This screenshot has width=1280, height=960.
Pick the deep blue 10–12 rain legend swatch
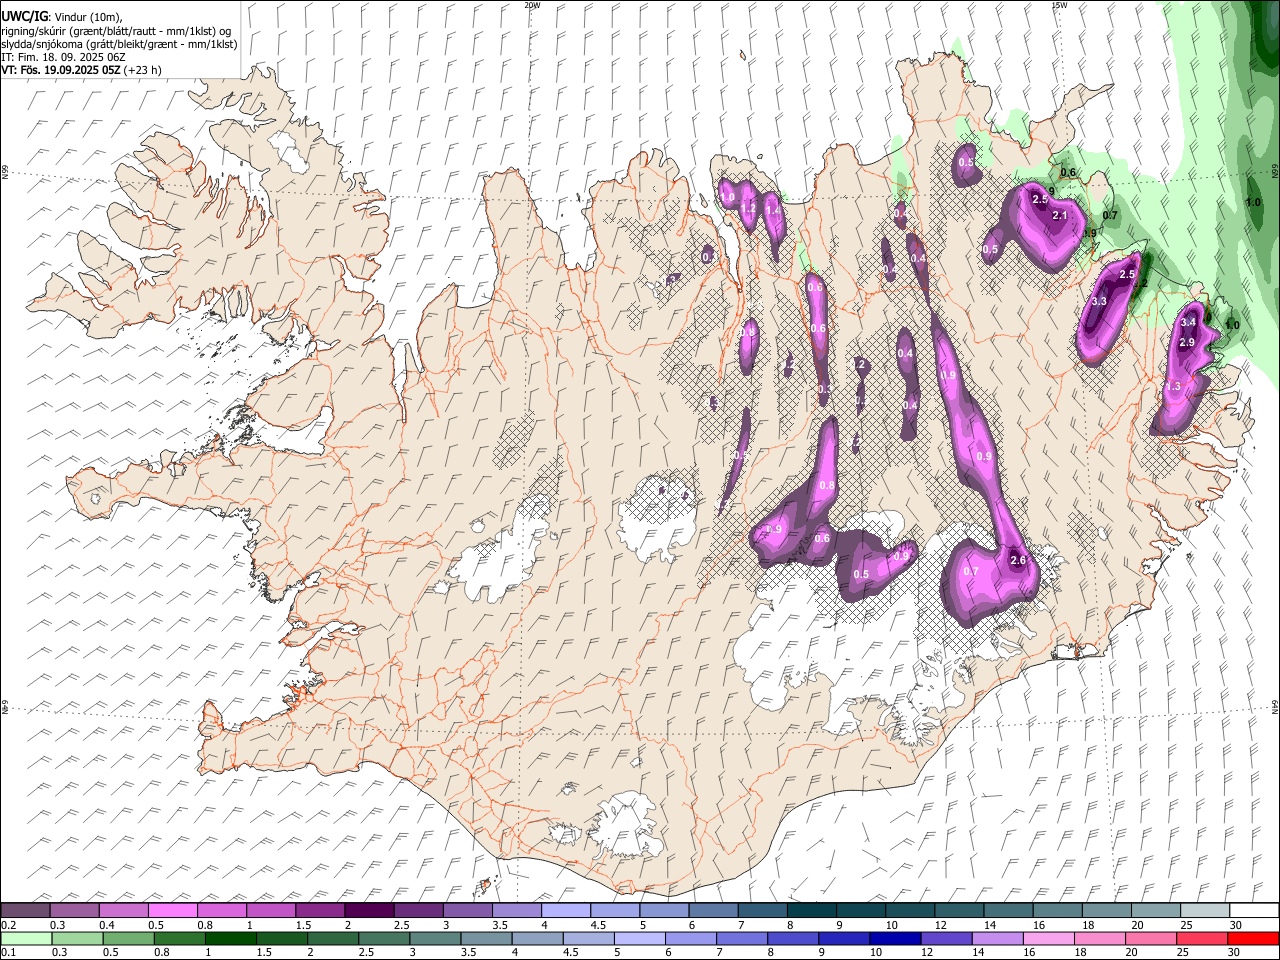(894, 939)
